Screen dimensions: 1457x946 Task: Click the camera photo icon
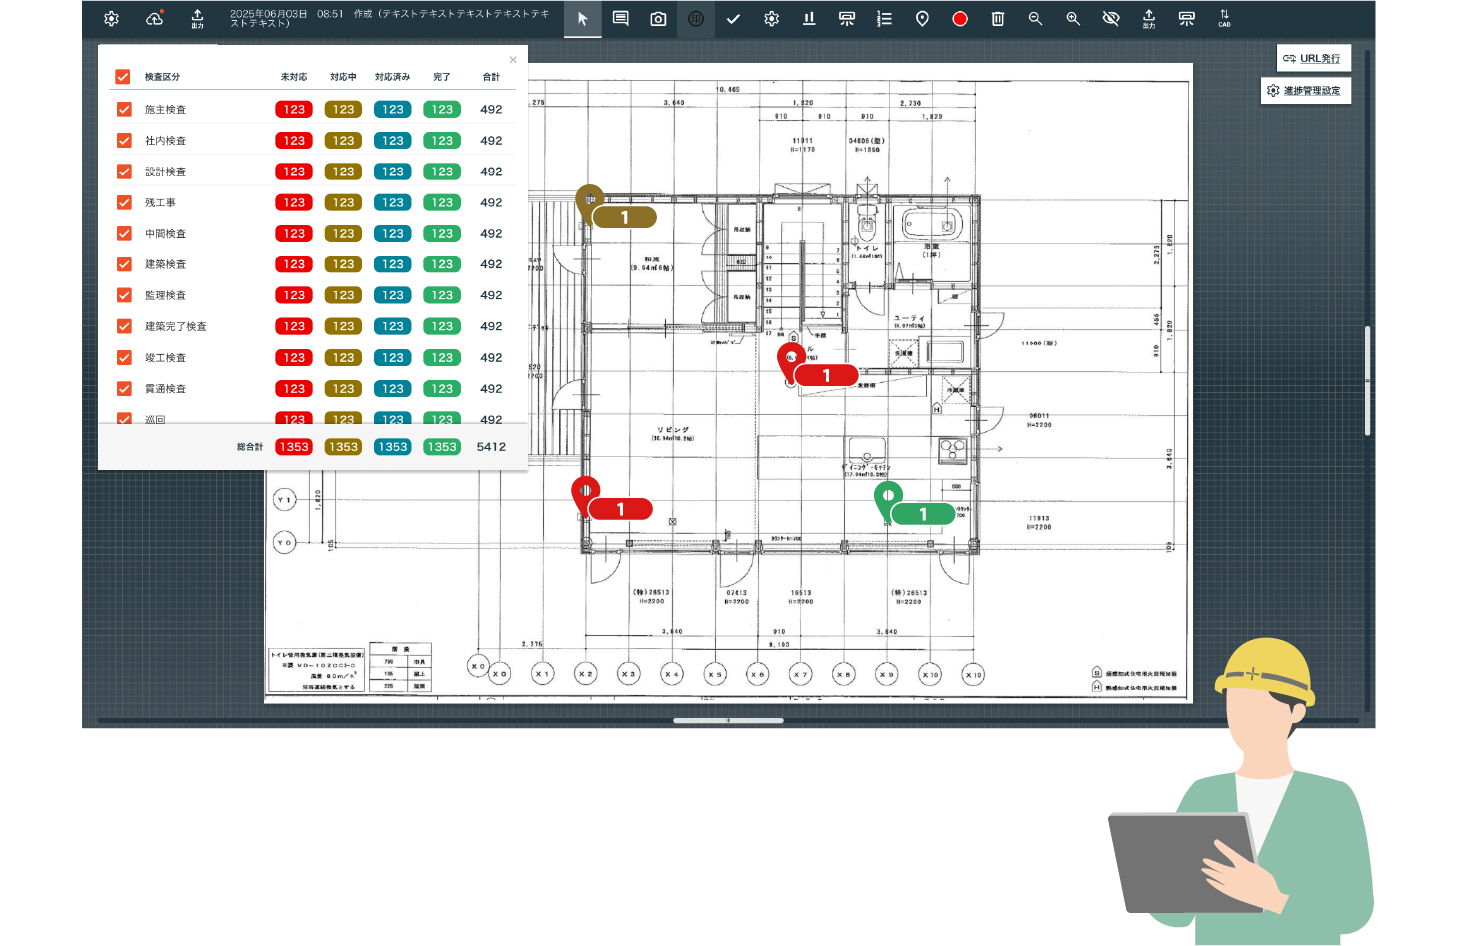click(x=658, y=19)
